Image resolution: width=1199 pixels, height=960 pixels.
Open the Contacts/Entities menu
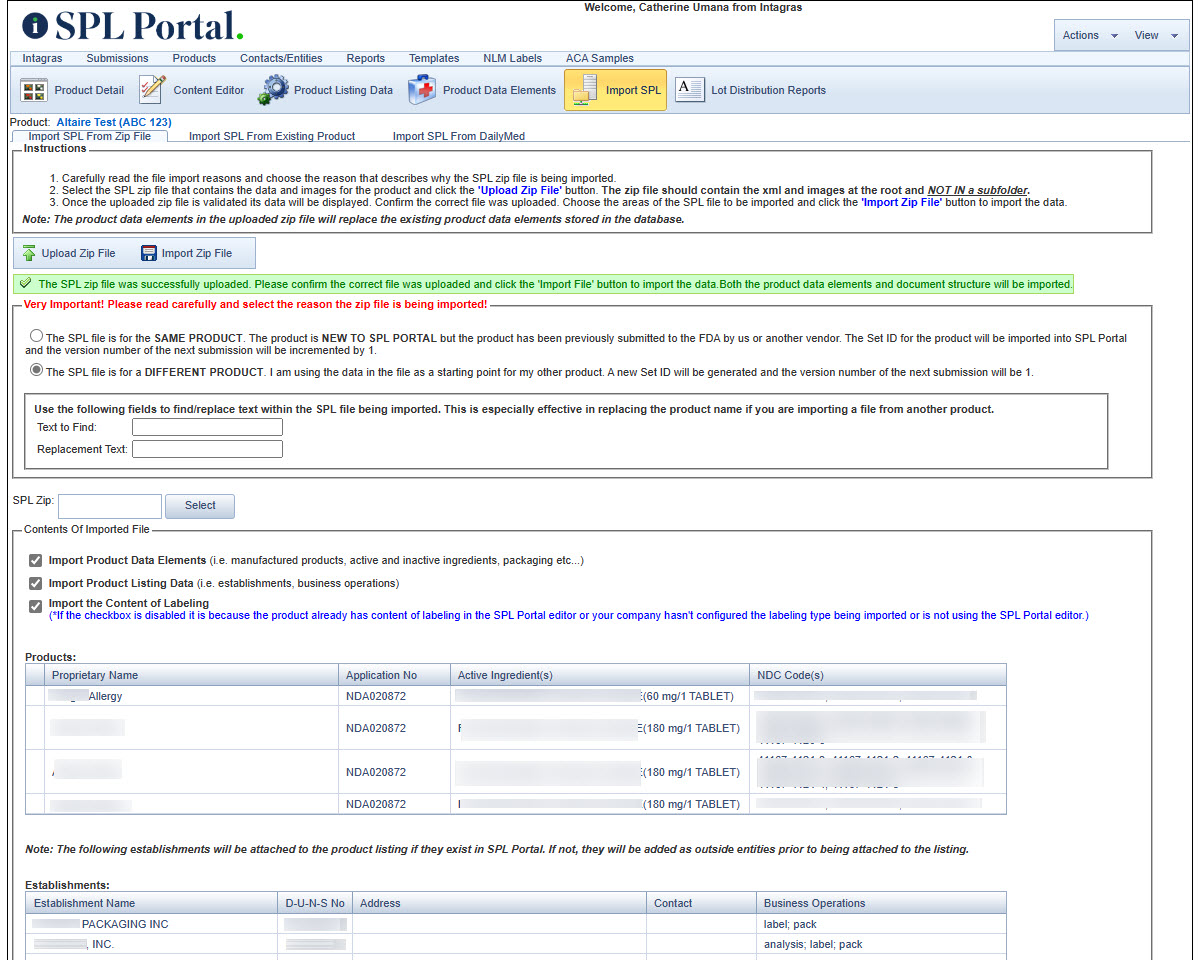(x=281, y=58)
